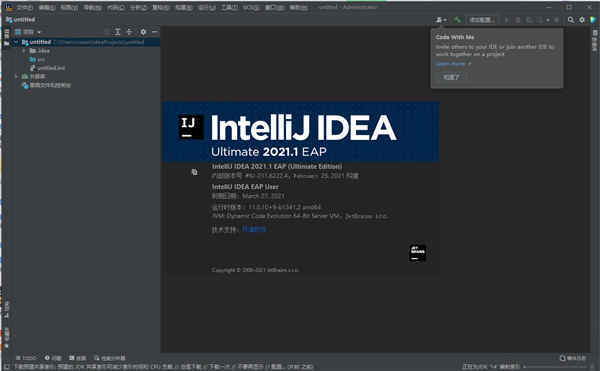Viewport: 600px width, 371px height.
Task: Click the Favorites side tab on left edge
Action: pyautogui.click(x=6, y=338)
